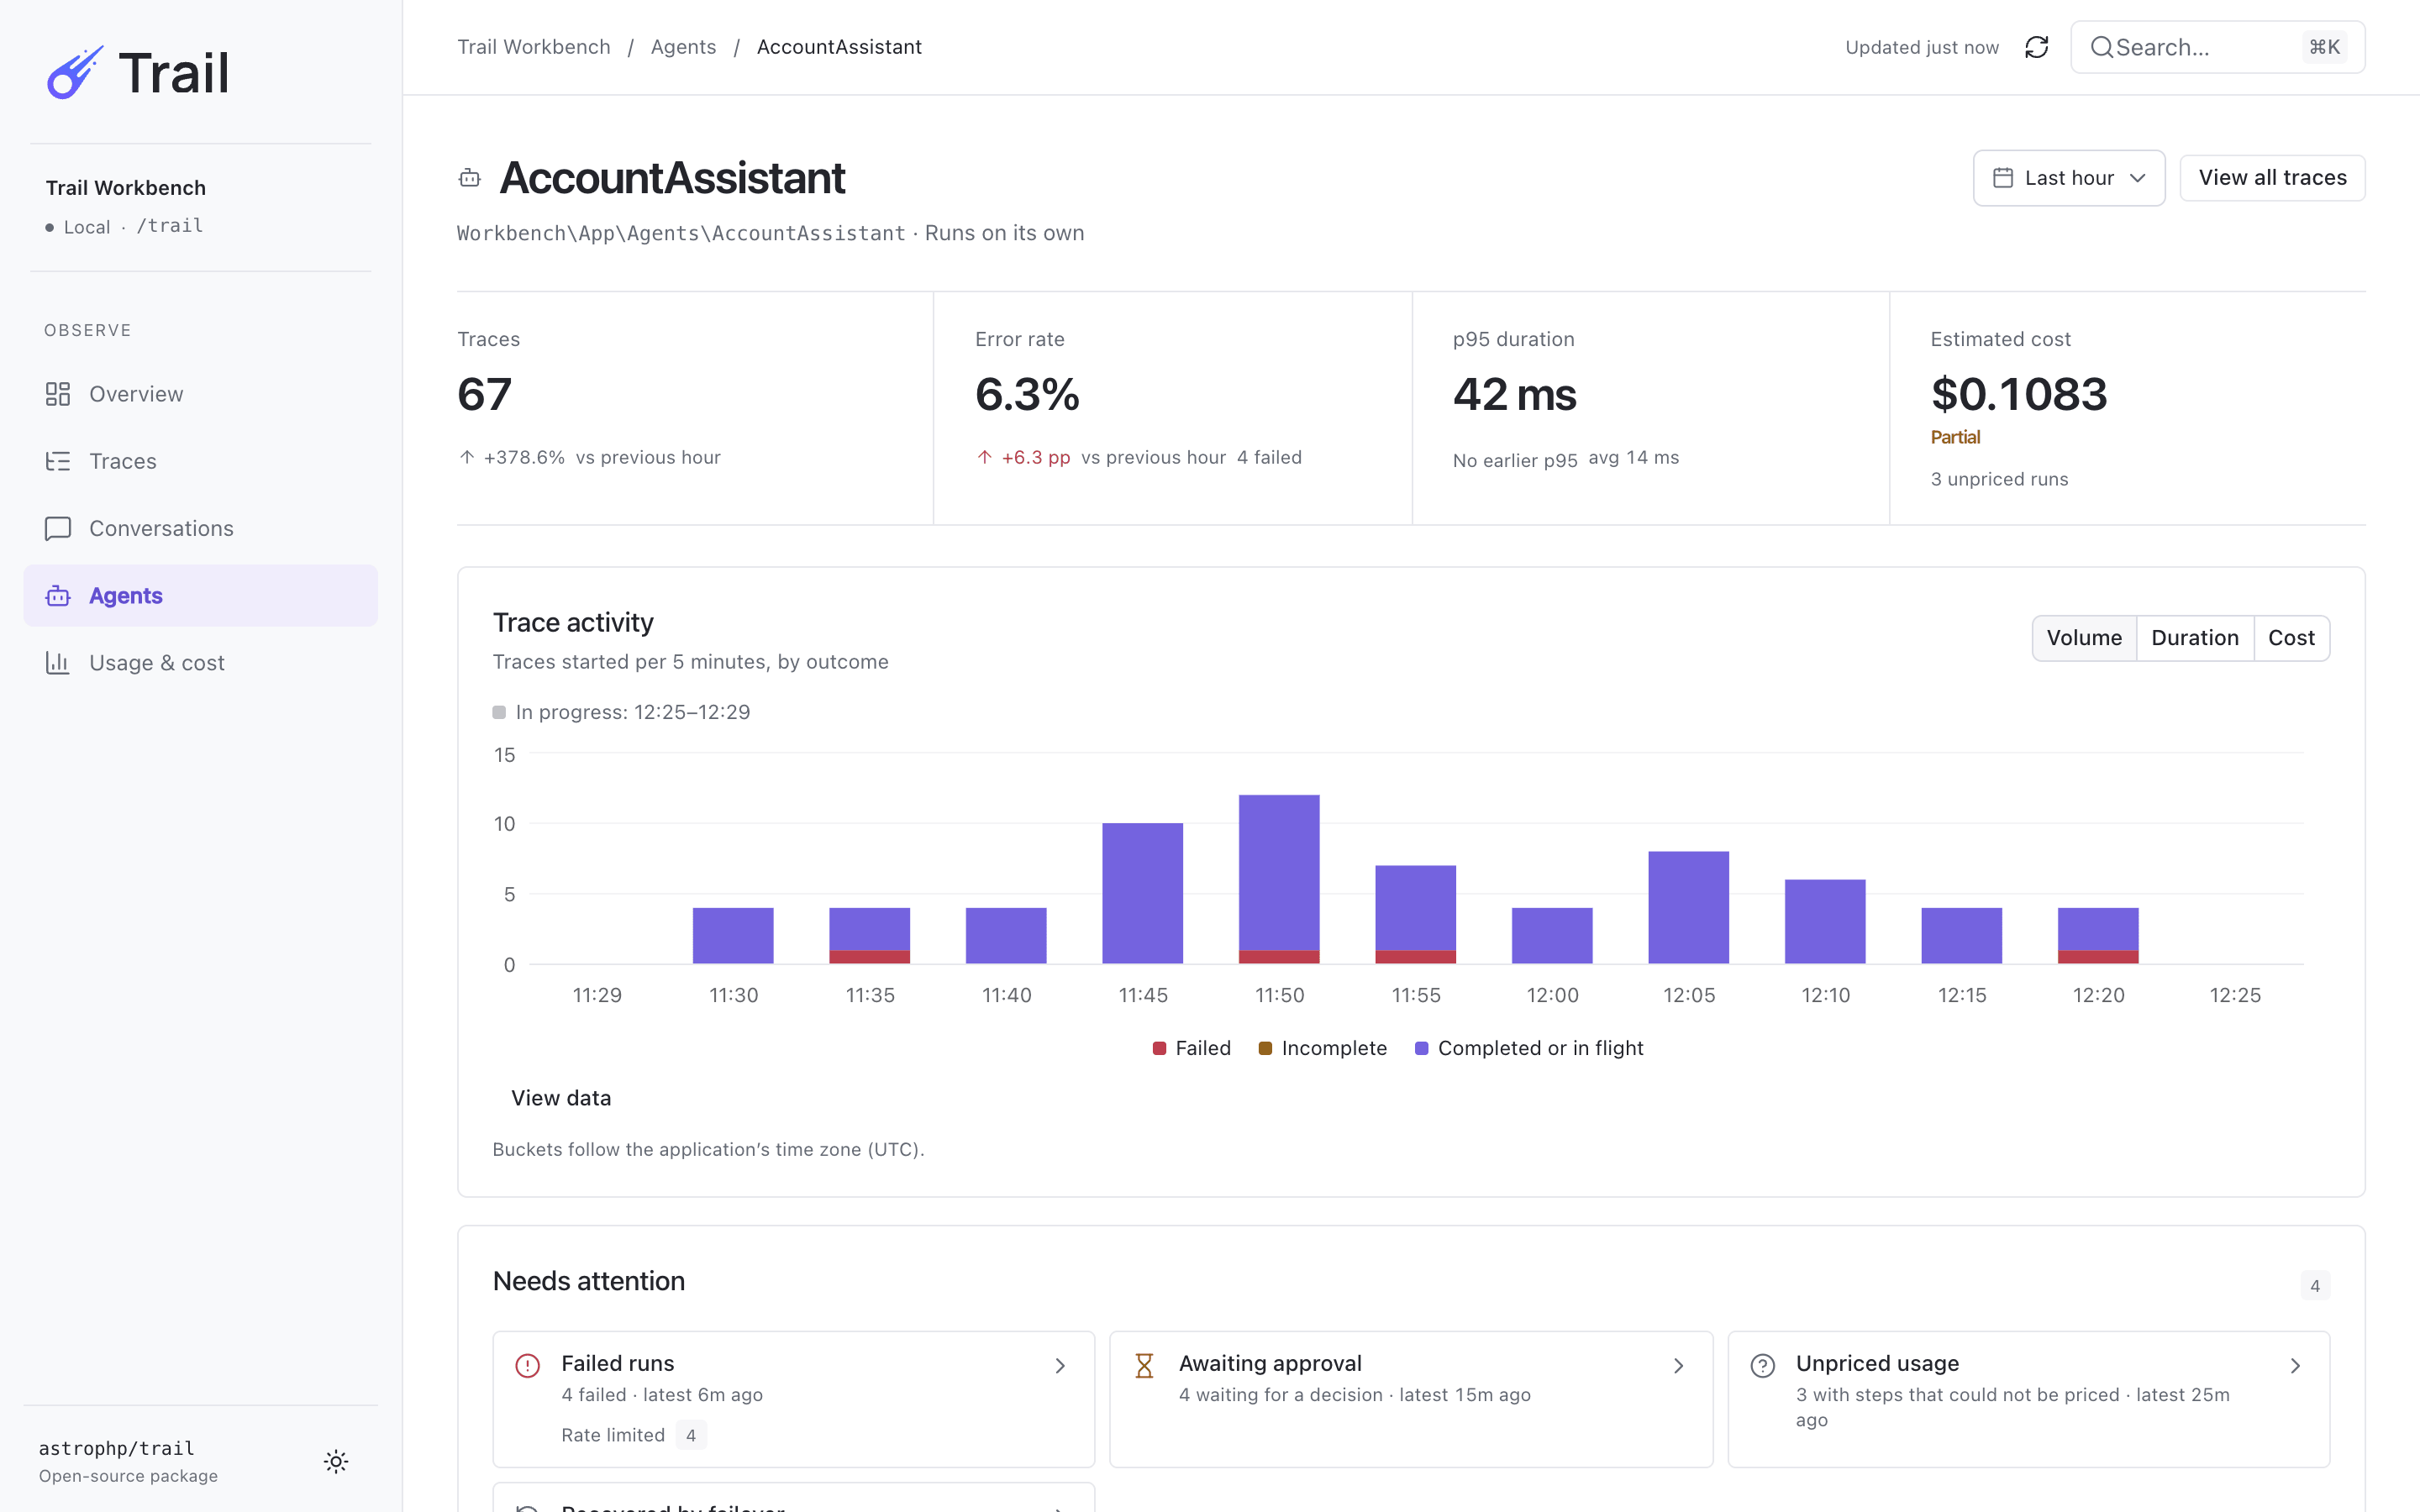2420x1512 pixels.
Task: Click the 11:50 bar in the chart
Action: (x=1279, y=879)
